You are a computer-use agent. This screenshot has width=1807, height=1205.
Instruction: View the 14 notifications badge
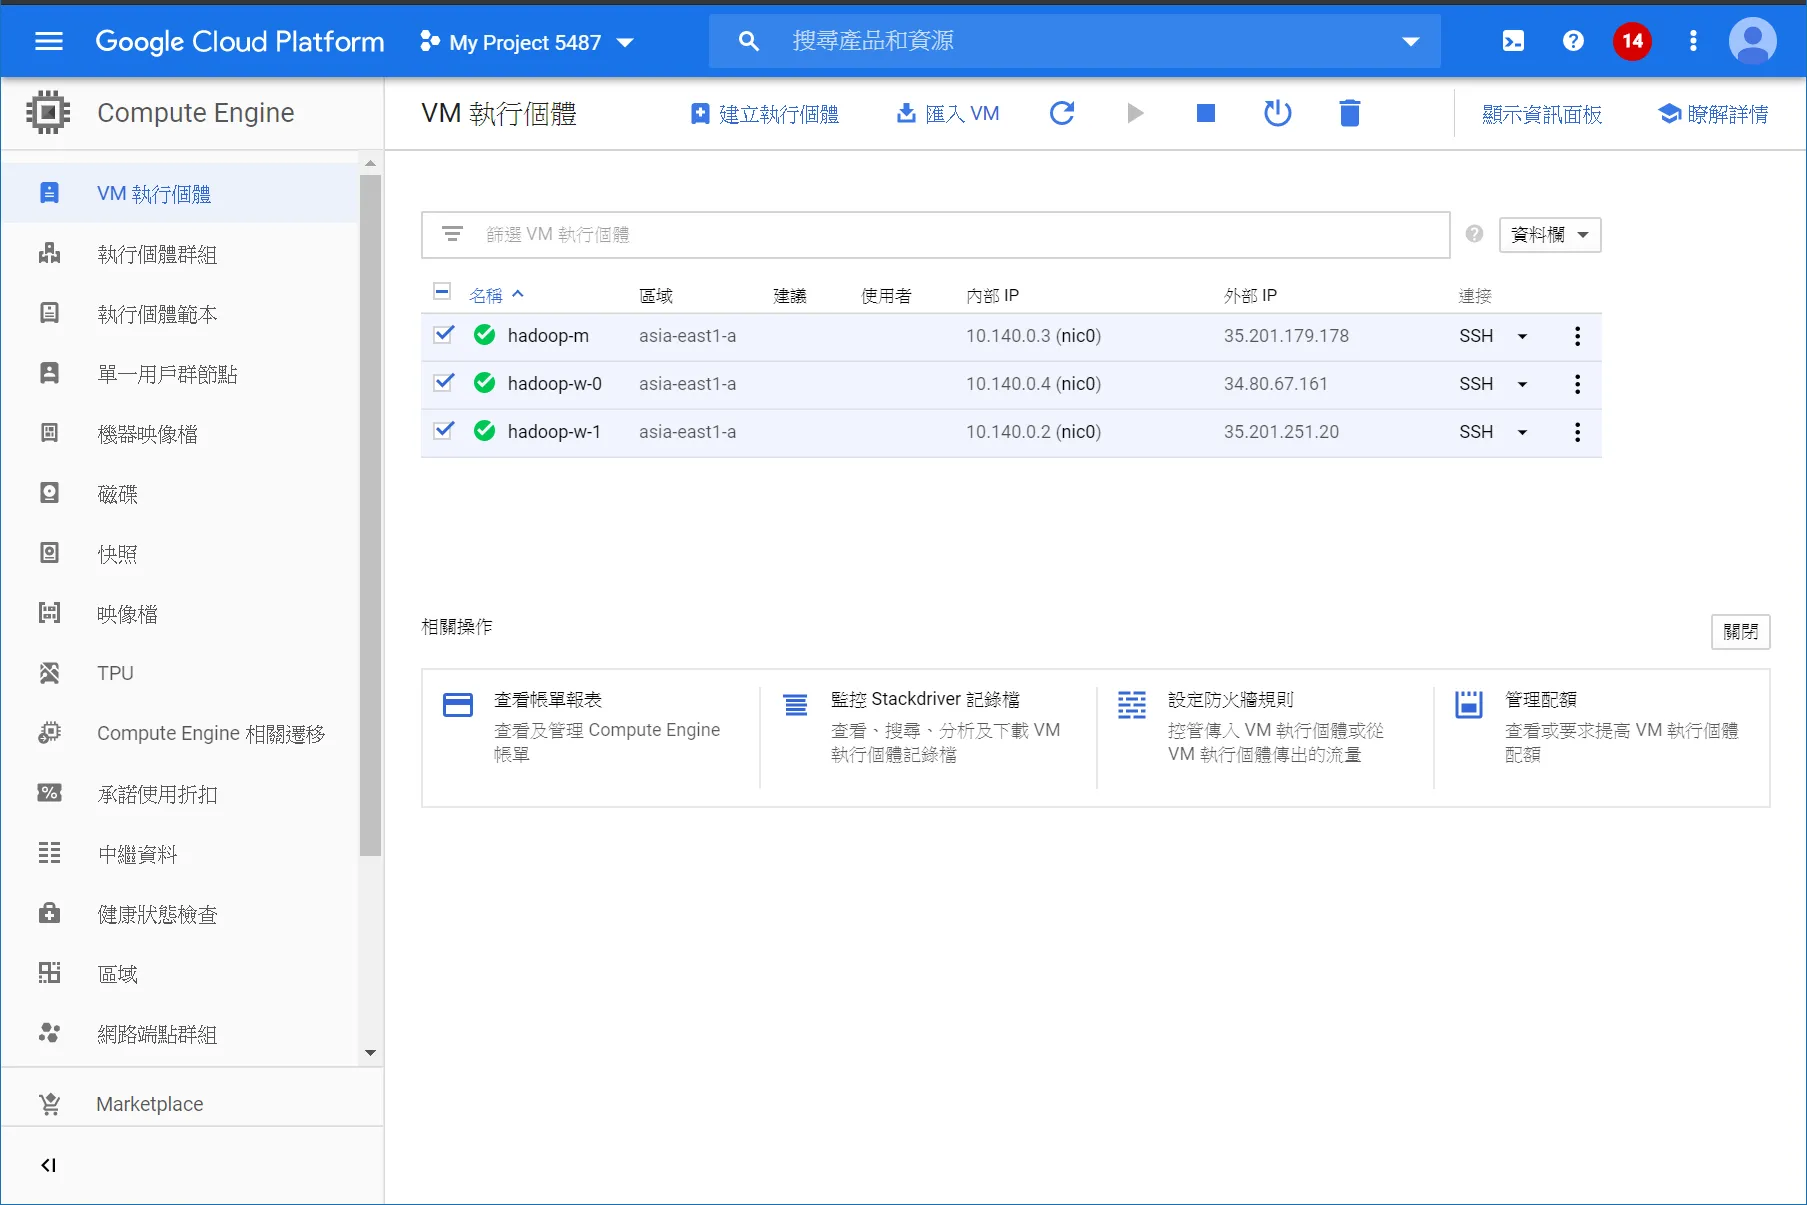[1632, 41]
